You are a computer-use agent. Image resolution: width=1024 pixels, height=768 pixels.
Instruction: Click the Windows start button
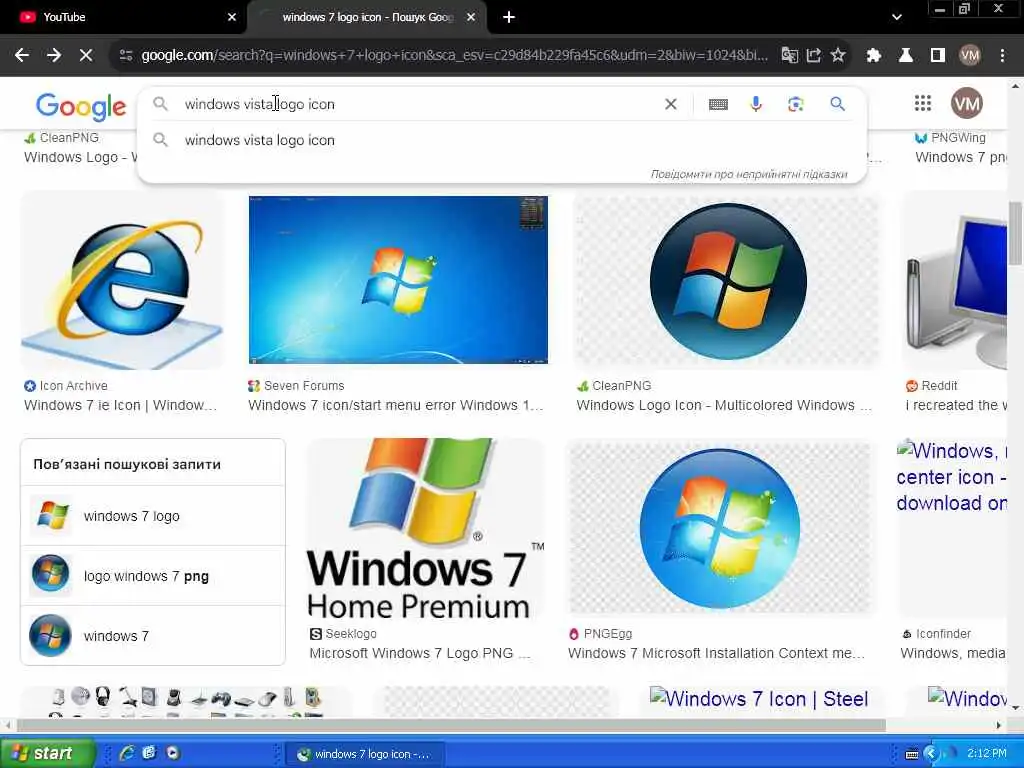46,754
